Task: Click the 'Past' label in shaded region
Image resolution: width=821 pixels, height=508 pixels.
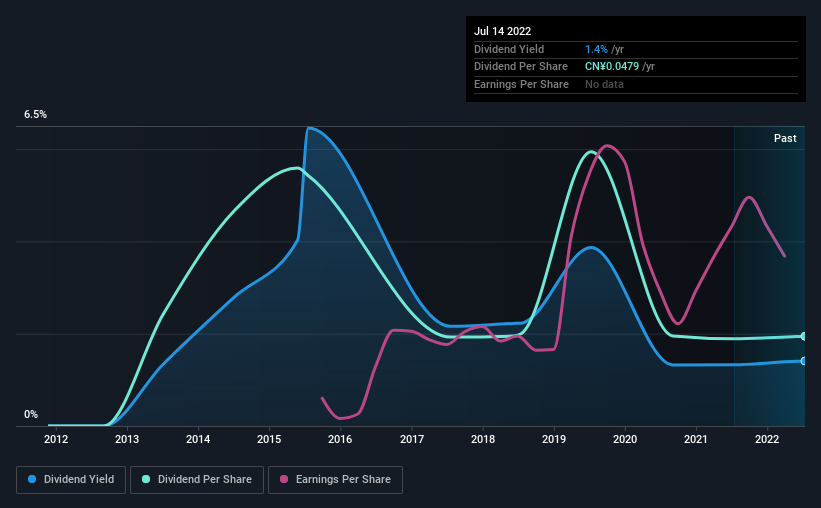Action: pyautogui.click(x=785, y=138)
